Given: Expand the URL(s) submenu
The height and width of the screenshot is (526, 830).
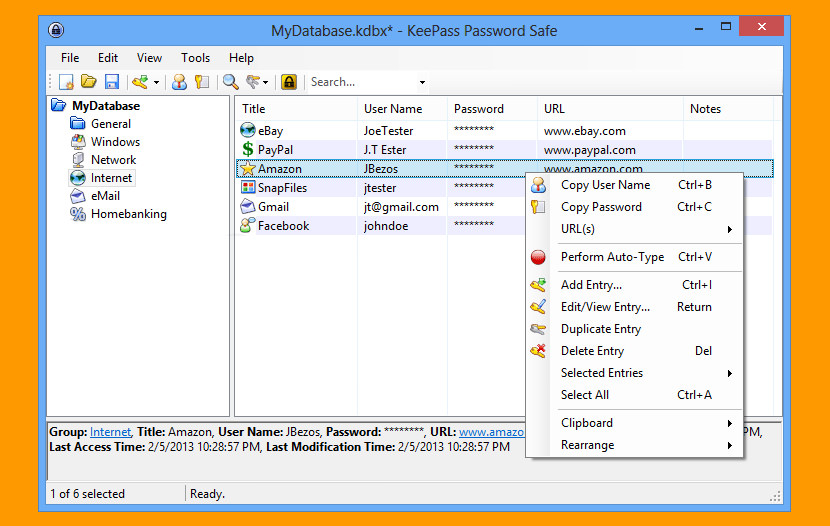Looking at the screenshot, I should (x=635, y=229).
